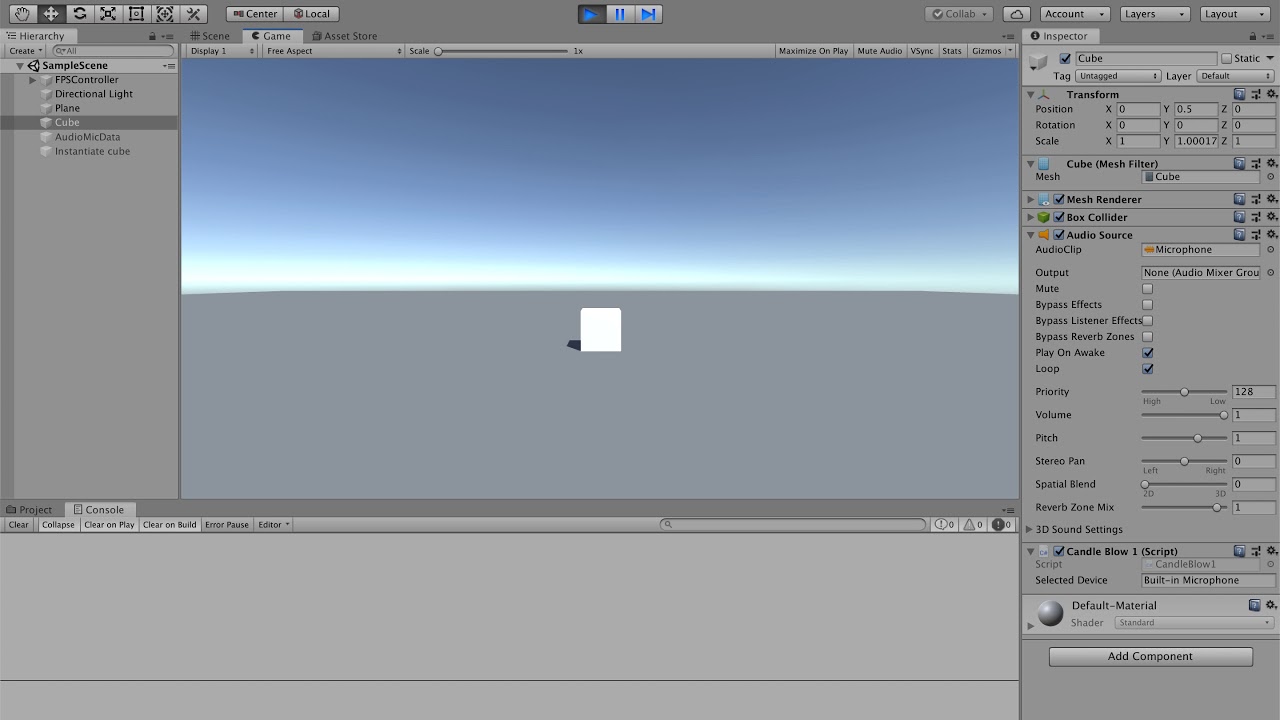Open Candle Blow 1 script help icon
The image size is (1280, 720).
click(x=1240, y=551)
